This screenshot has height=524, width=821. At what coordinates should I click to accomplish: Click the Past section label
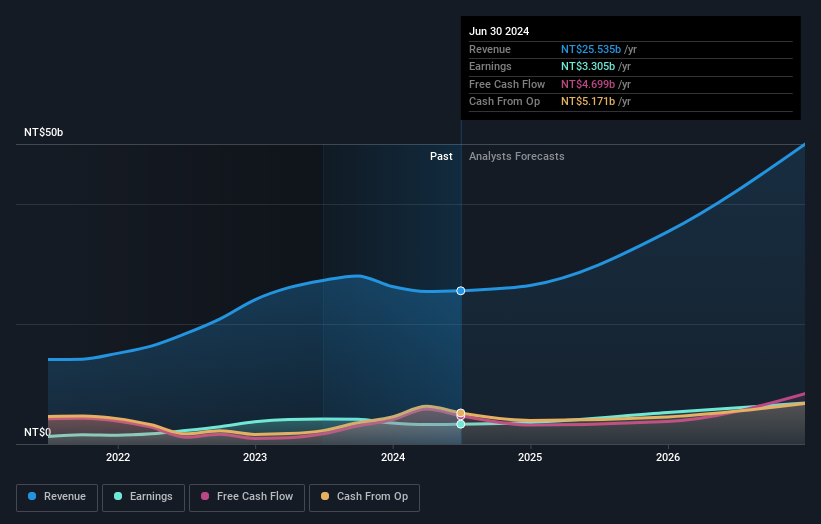click(x=441, y=157)
